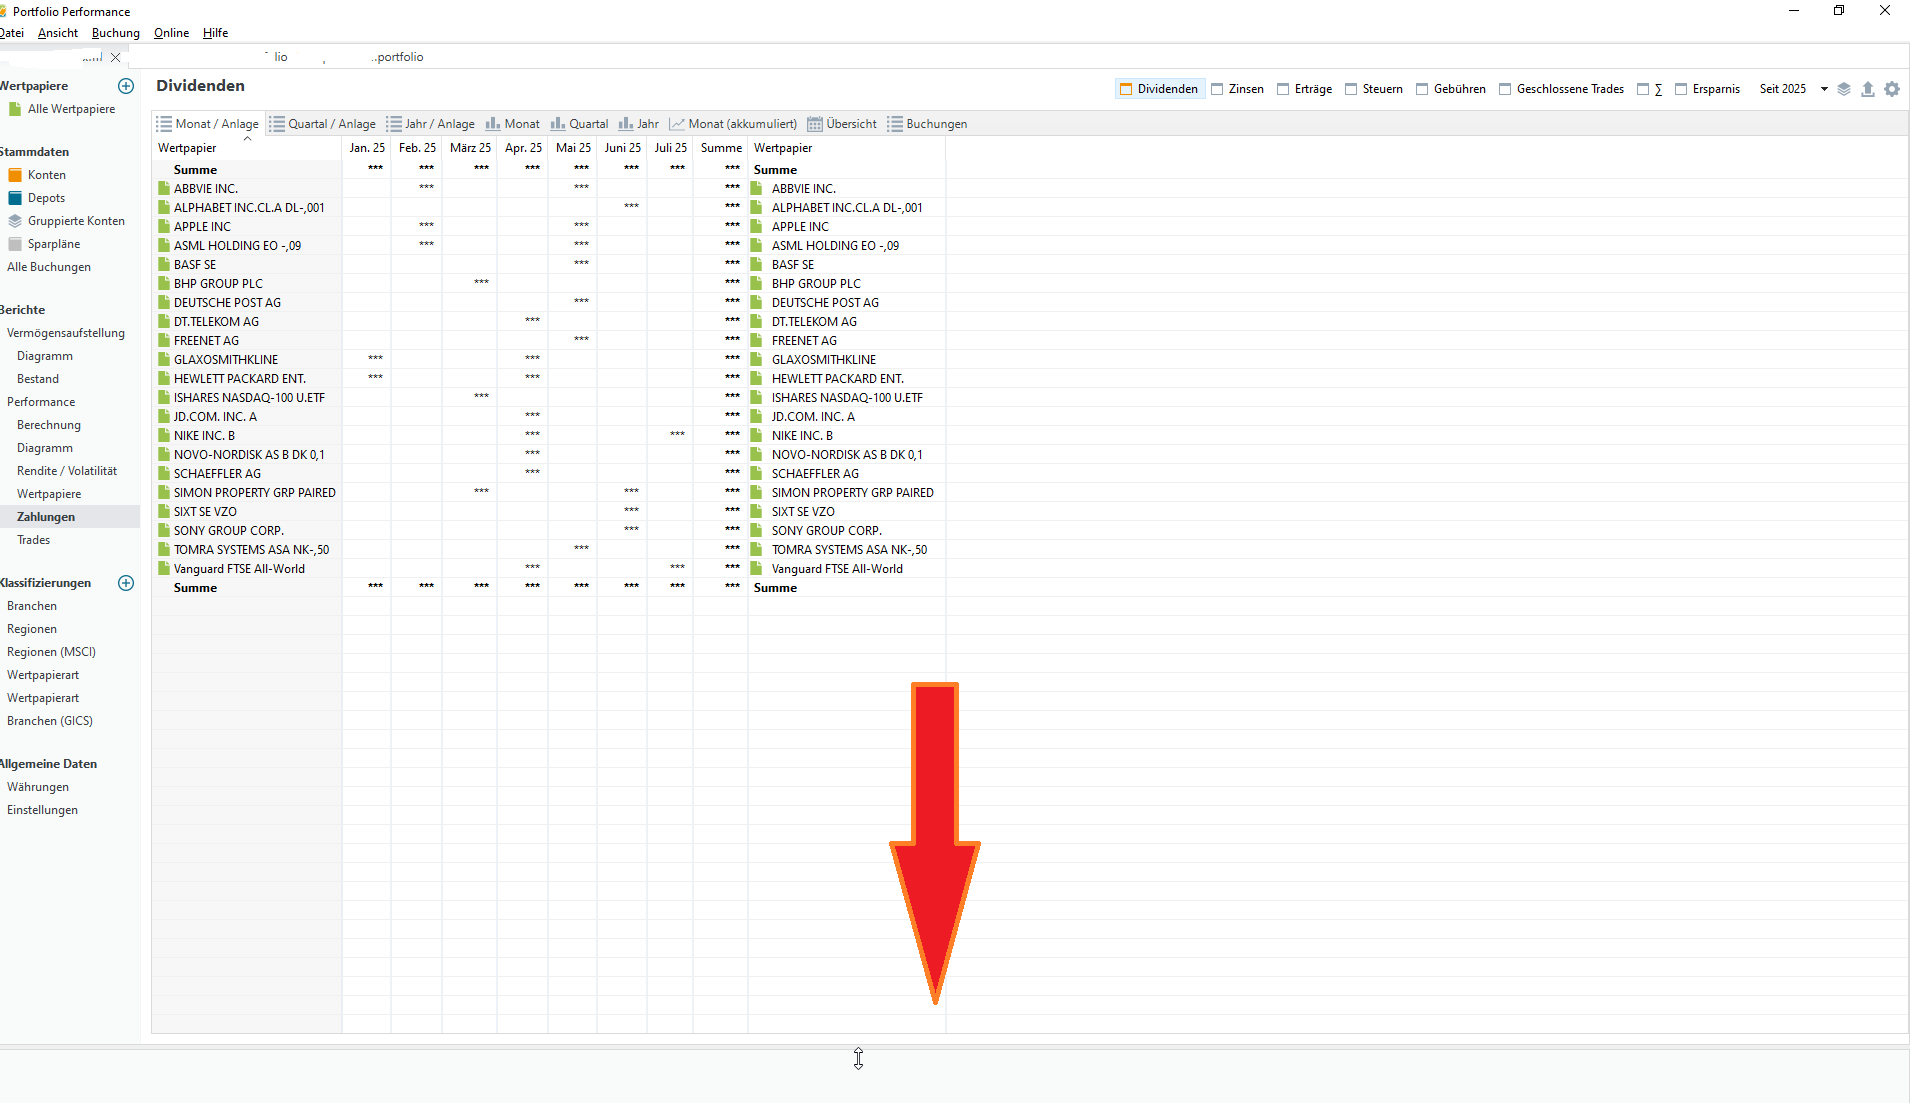Click the Apr. 25 column header
This screenshot has width=1910, height=1103.
tap(523, 148)
